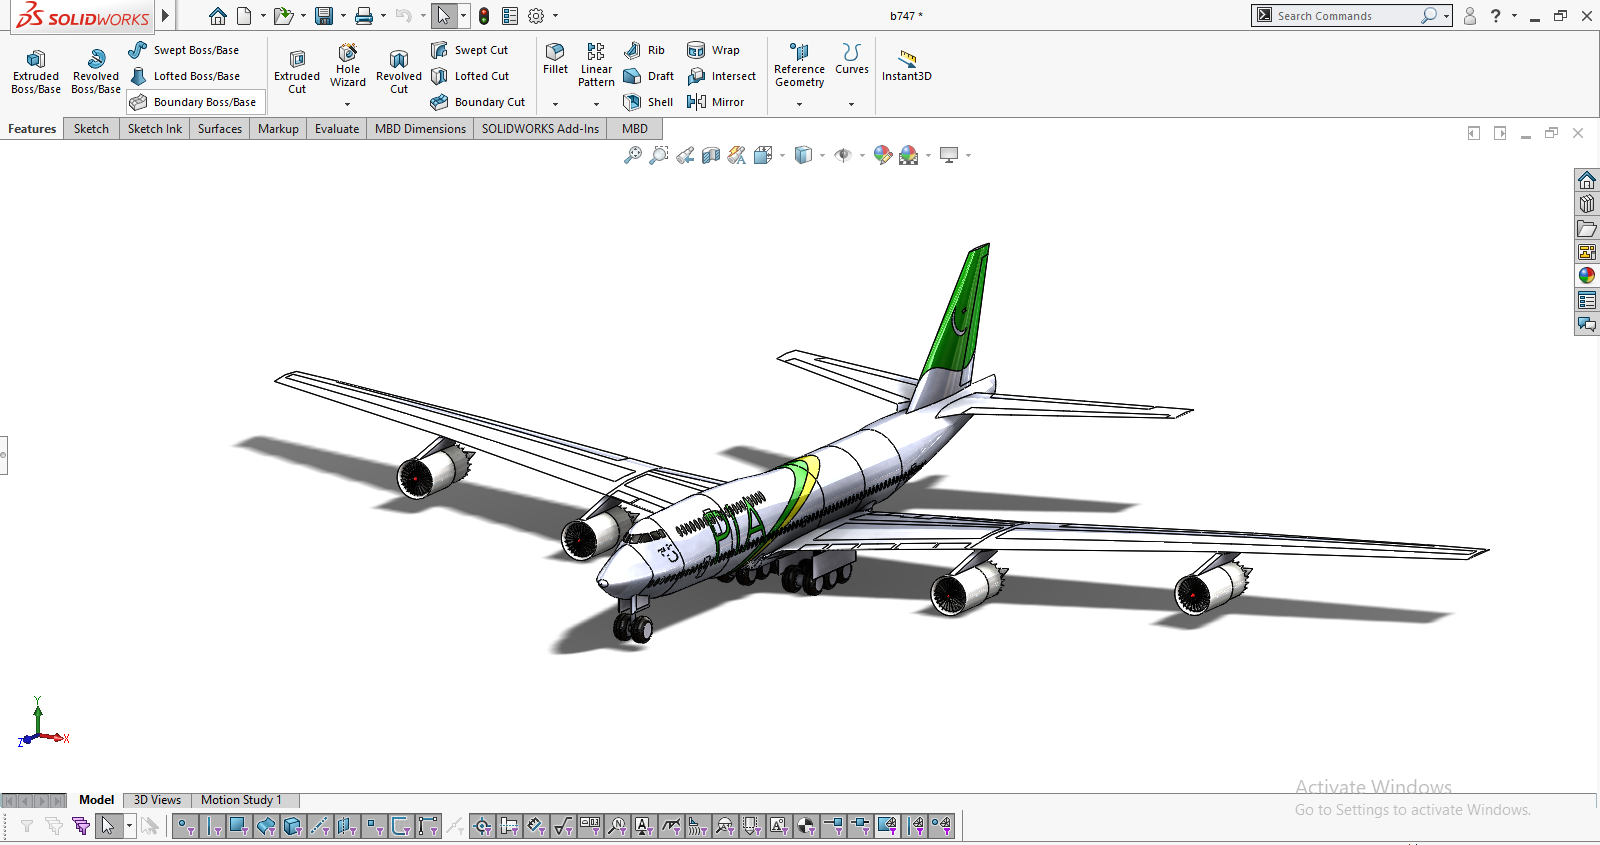Click in the Search Commands field

[1346, 16]
